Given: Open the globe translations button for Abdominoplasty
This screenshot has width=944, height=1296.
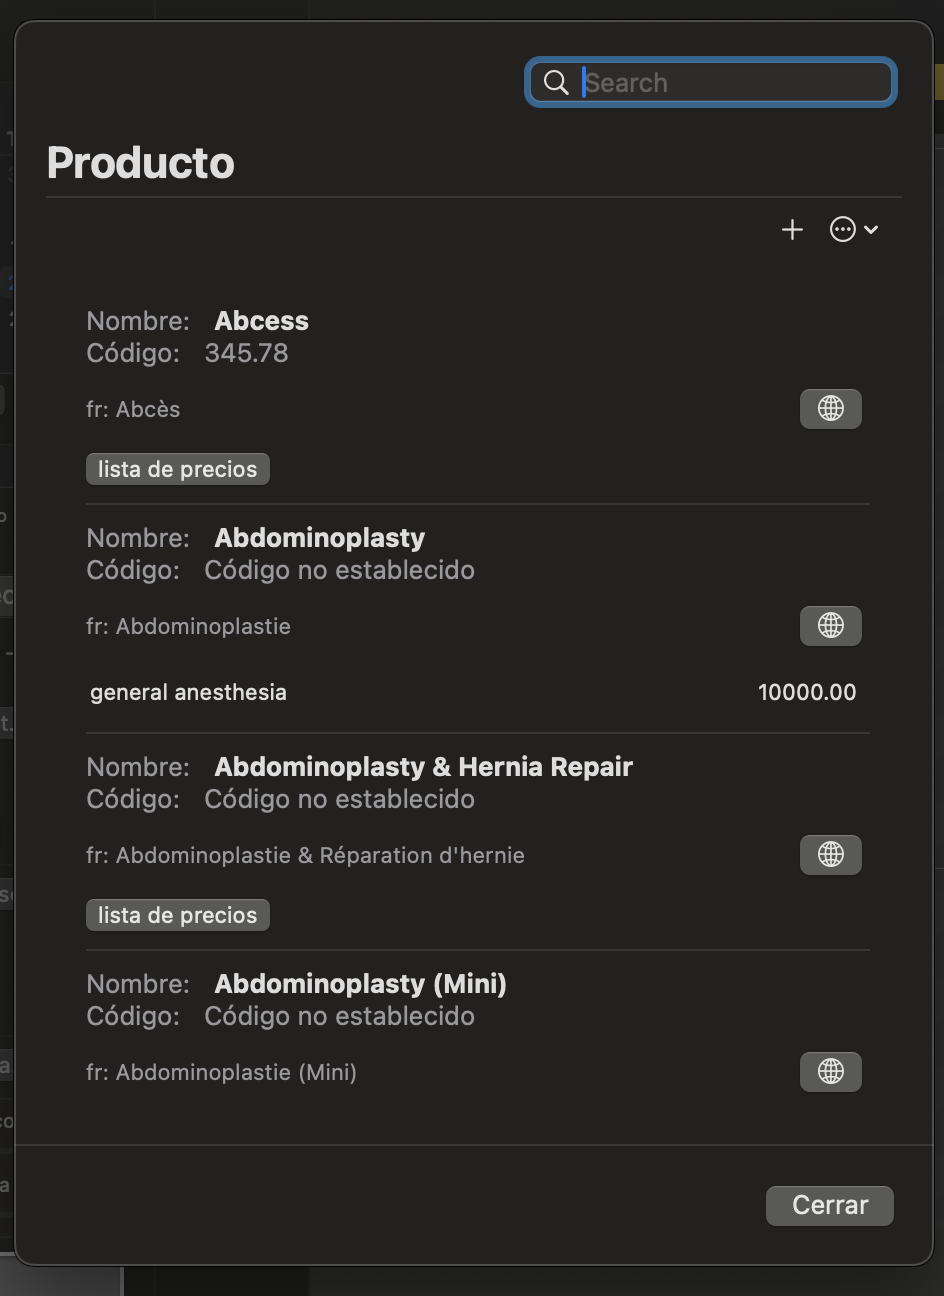Looking at the screenshot, I should tap(830, 625).
